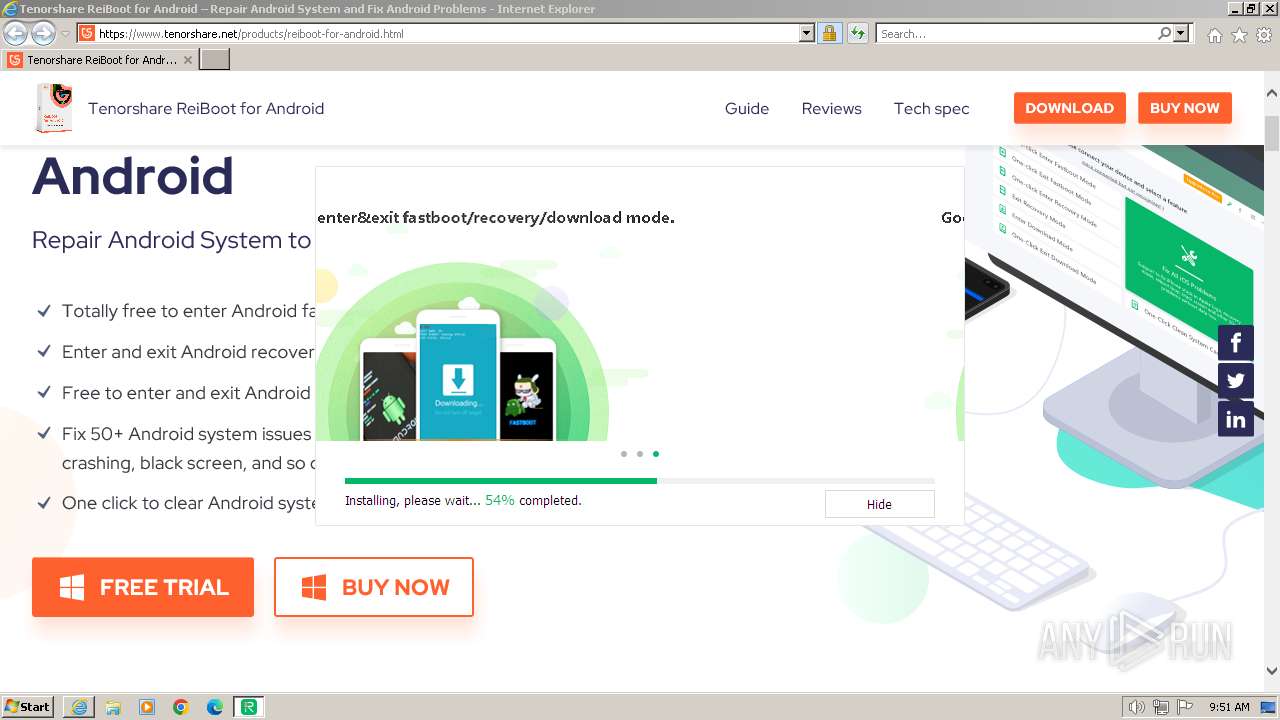Viewport: 1280px width, 720px height.
Task: Open the Tech spec menu item
Action: point(931,108)
